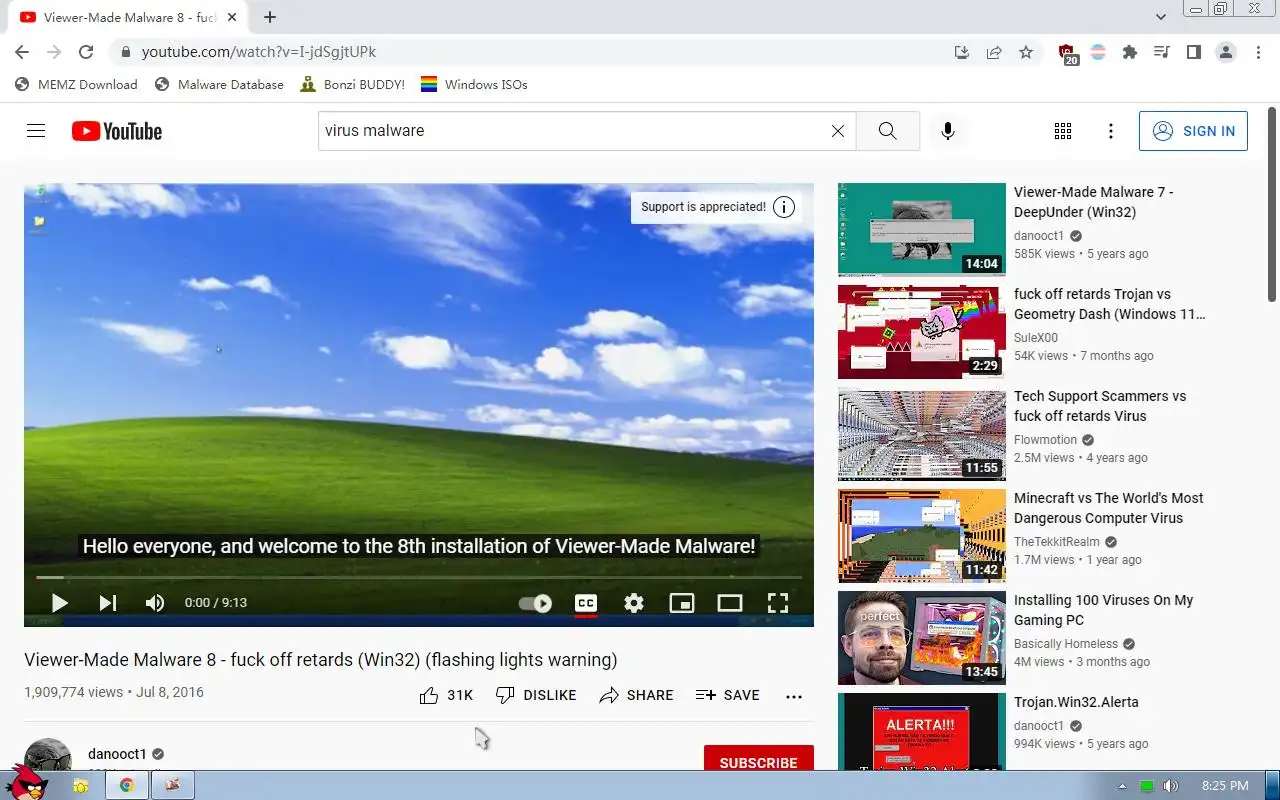
Task: Switch to theater mode
Action: [730, 603]
